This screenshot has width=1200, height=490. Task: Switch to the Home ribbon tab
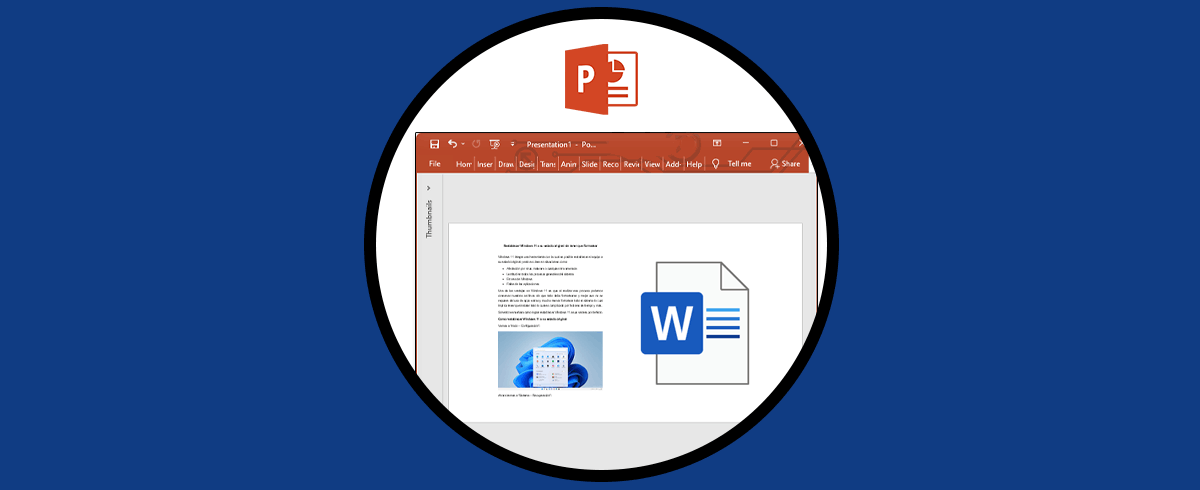pyautogui.click(x=464, y=164)
